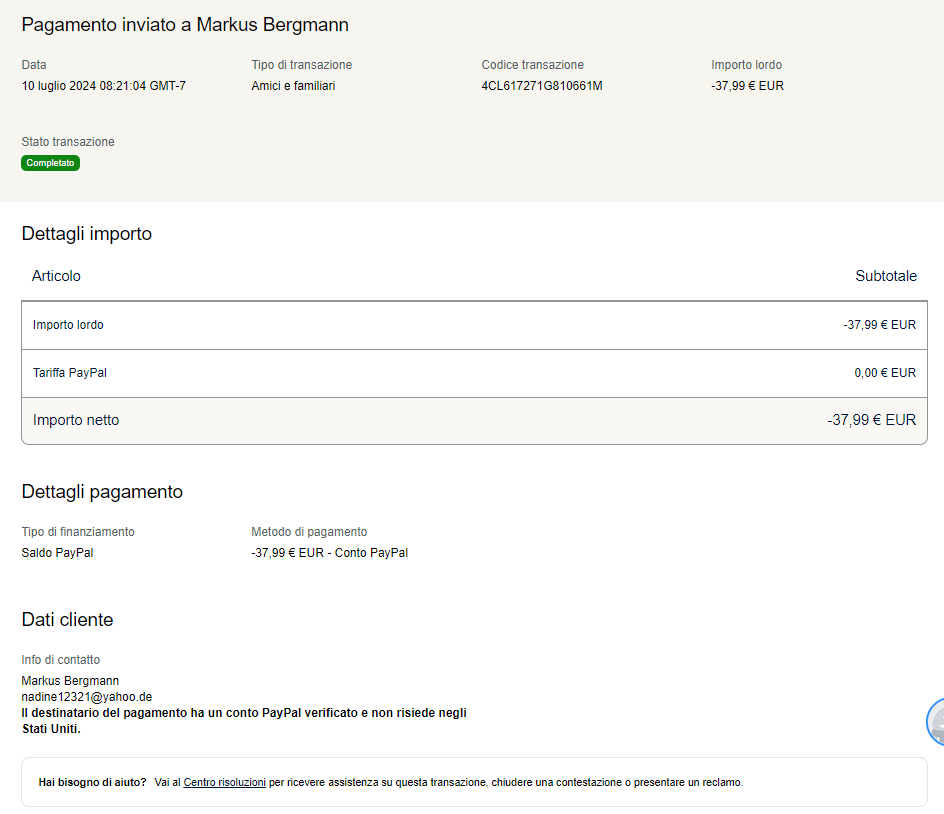The width and height of the screenshot is (944, 814).
Task: Click the Amici e familiari transaction type
Action: pyautogui.click(x=293, y=86)
